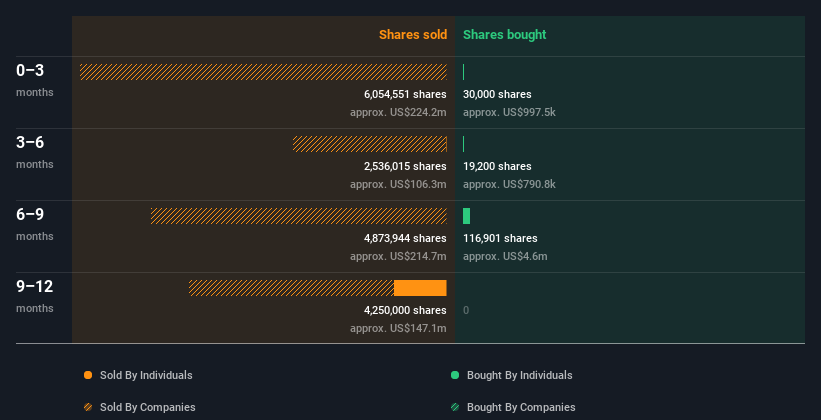This screenshot has height=420, width=821.
Task: Toggle the Sold By Companies legend label
Action: 148,407
